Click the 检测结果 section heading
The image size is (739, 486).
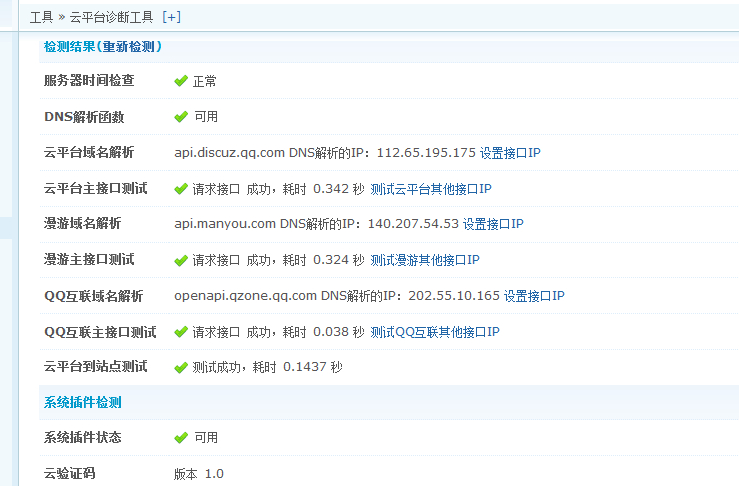(70, 46)
